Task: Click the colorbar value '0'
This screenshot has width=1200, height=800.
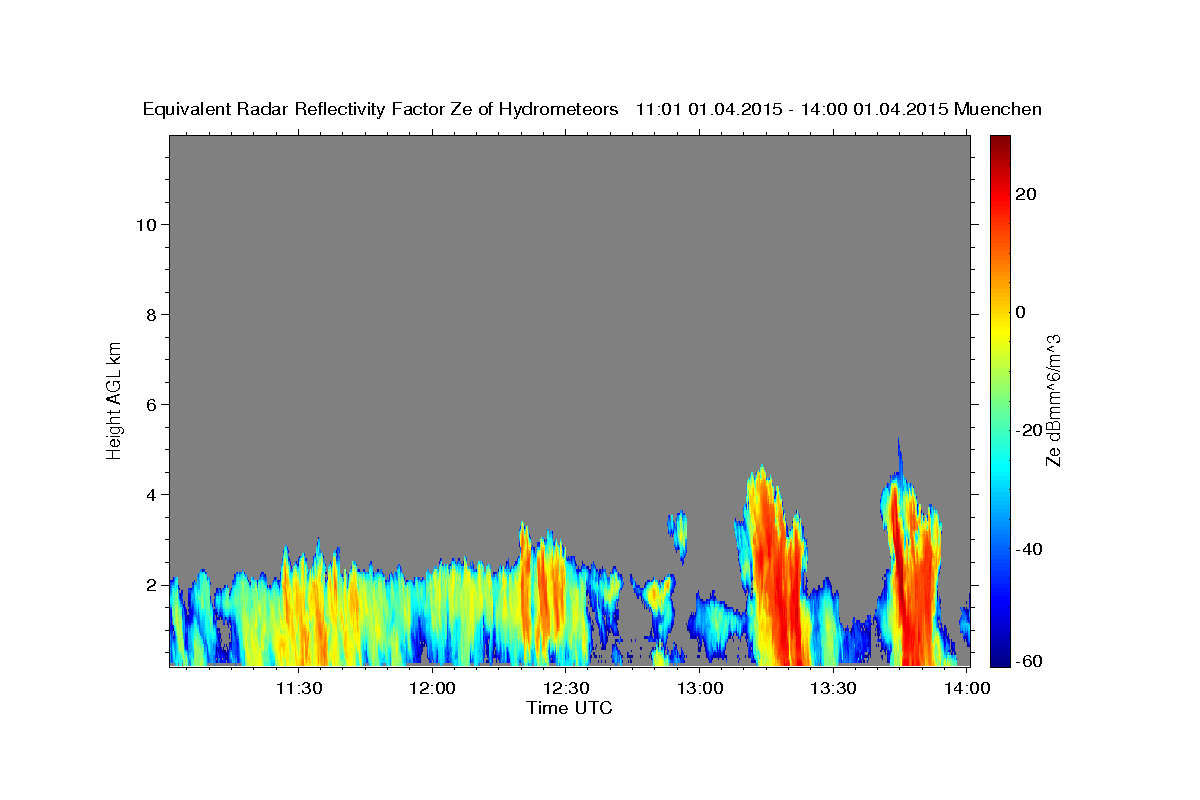Action: [1020, 312]
